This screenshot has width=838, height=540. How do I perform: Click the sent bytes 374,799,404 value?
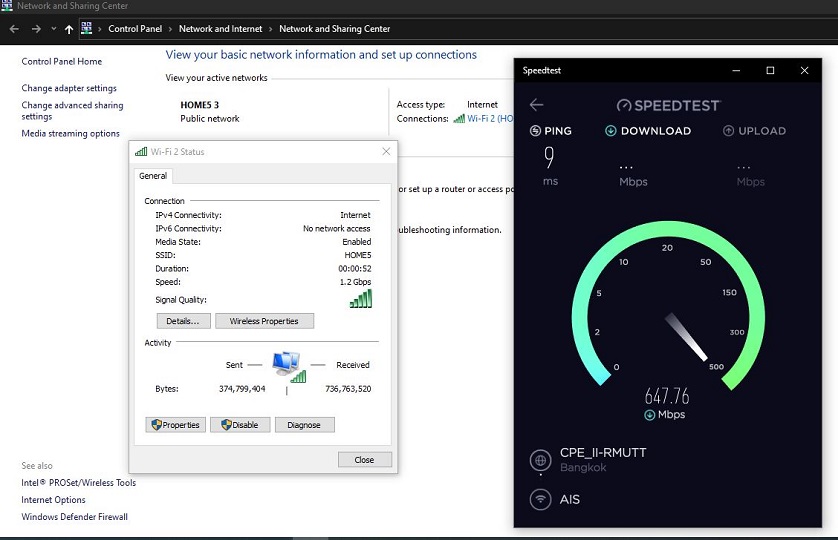coord(242,389)
